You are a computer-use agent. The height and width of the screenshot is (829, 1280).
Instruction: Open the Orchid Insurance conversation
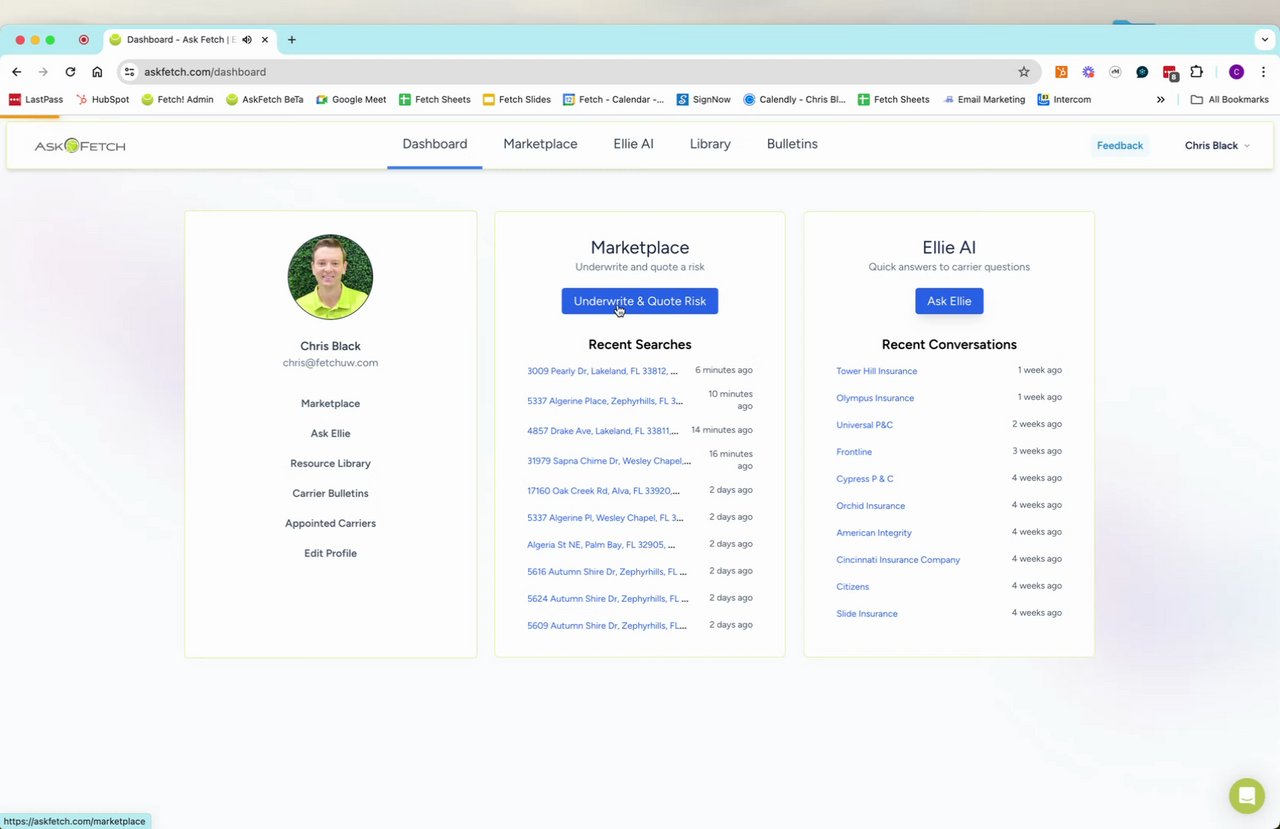click(x=871, y=506)
